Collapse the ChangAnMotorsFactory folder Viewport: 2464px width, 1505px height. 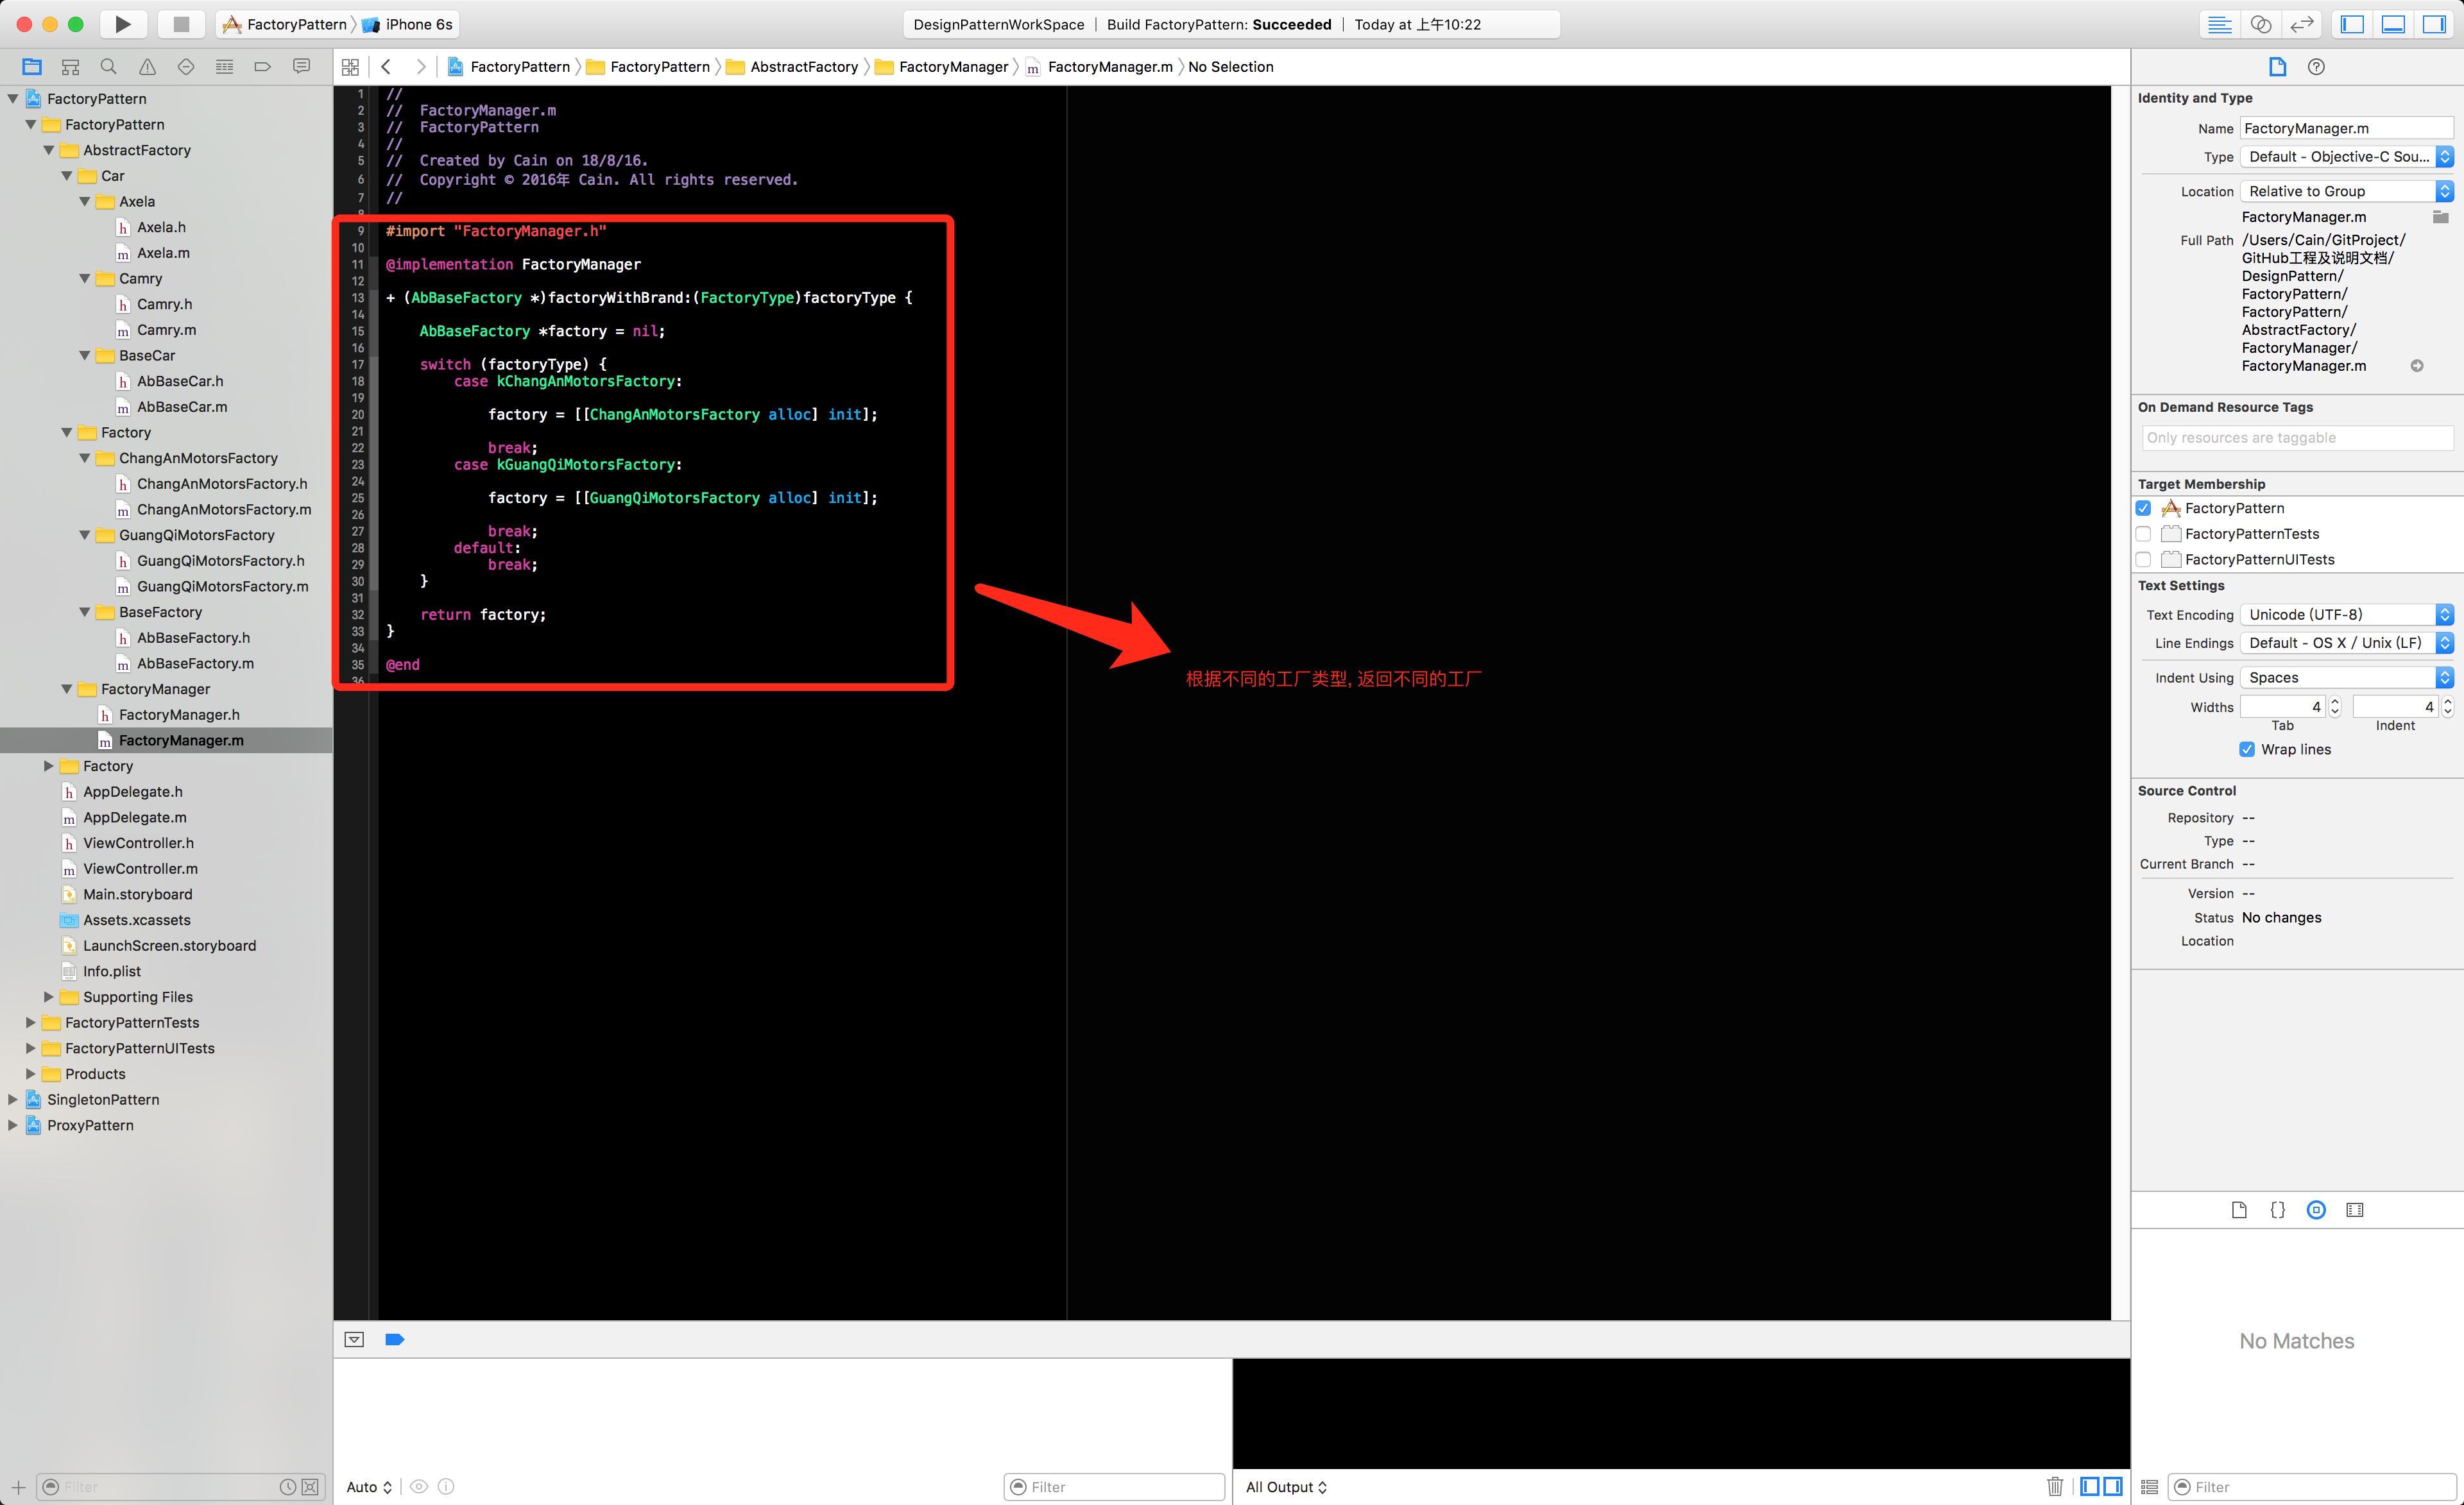[85, 458]
